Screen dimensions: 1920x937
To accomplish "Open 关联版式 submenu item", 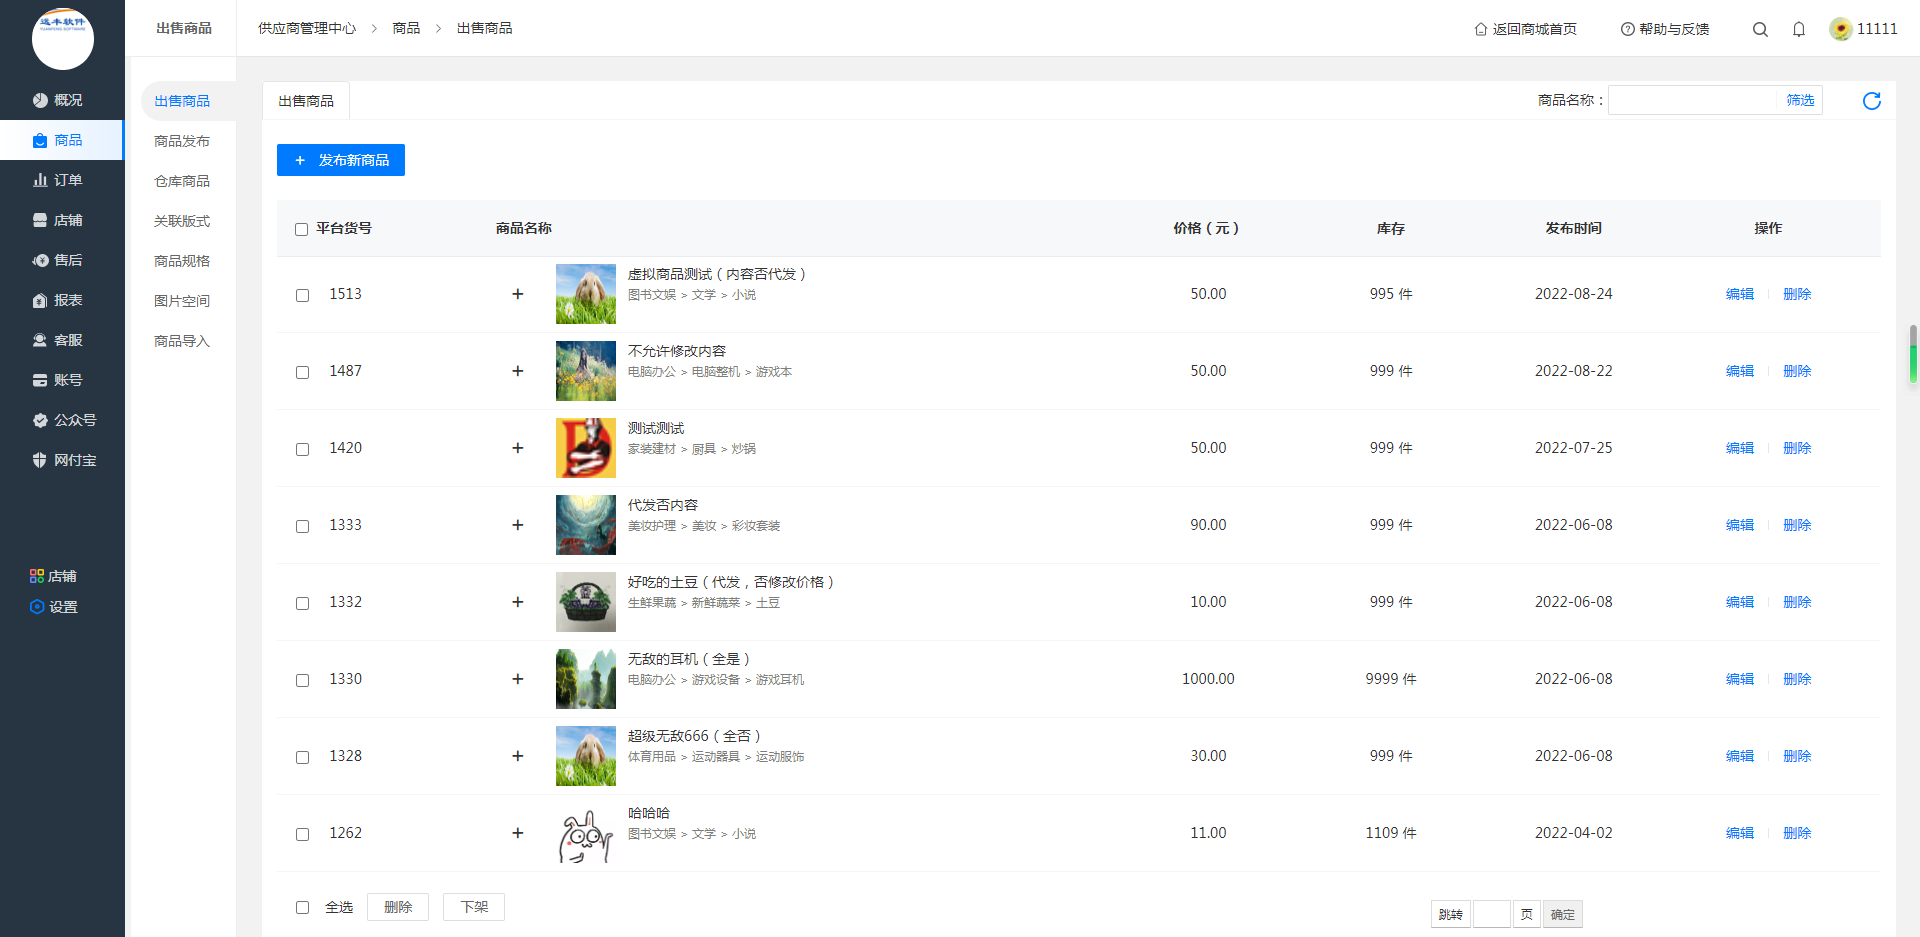I will [x=182, y=221].
